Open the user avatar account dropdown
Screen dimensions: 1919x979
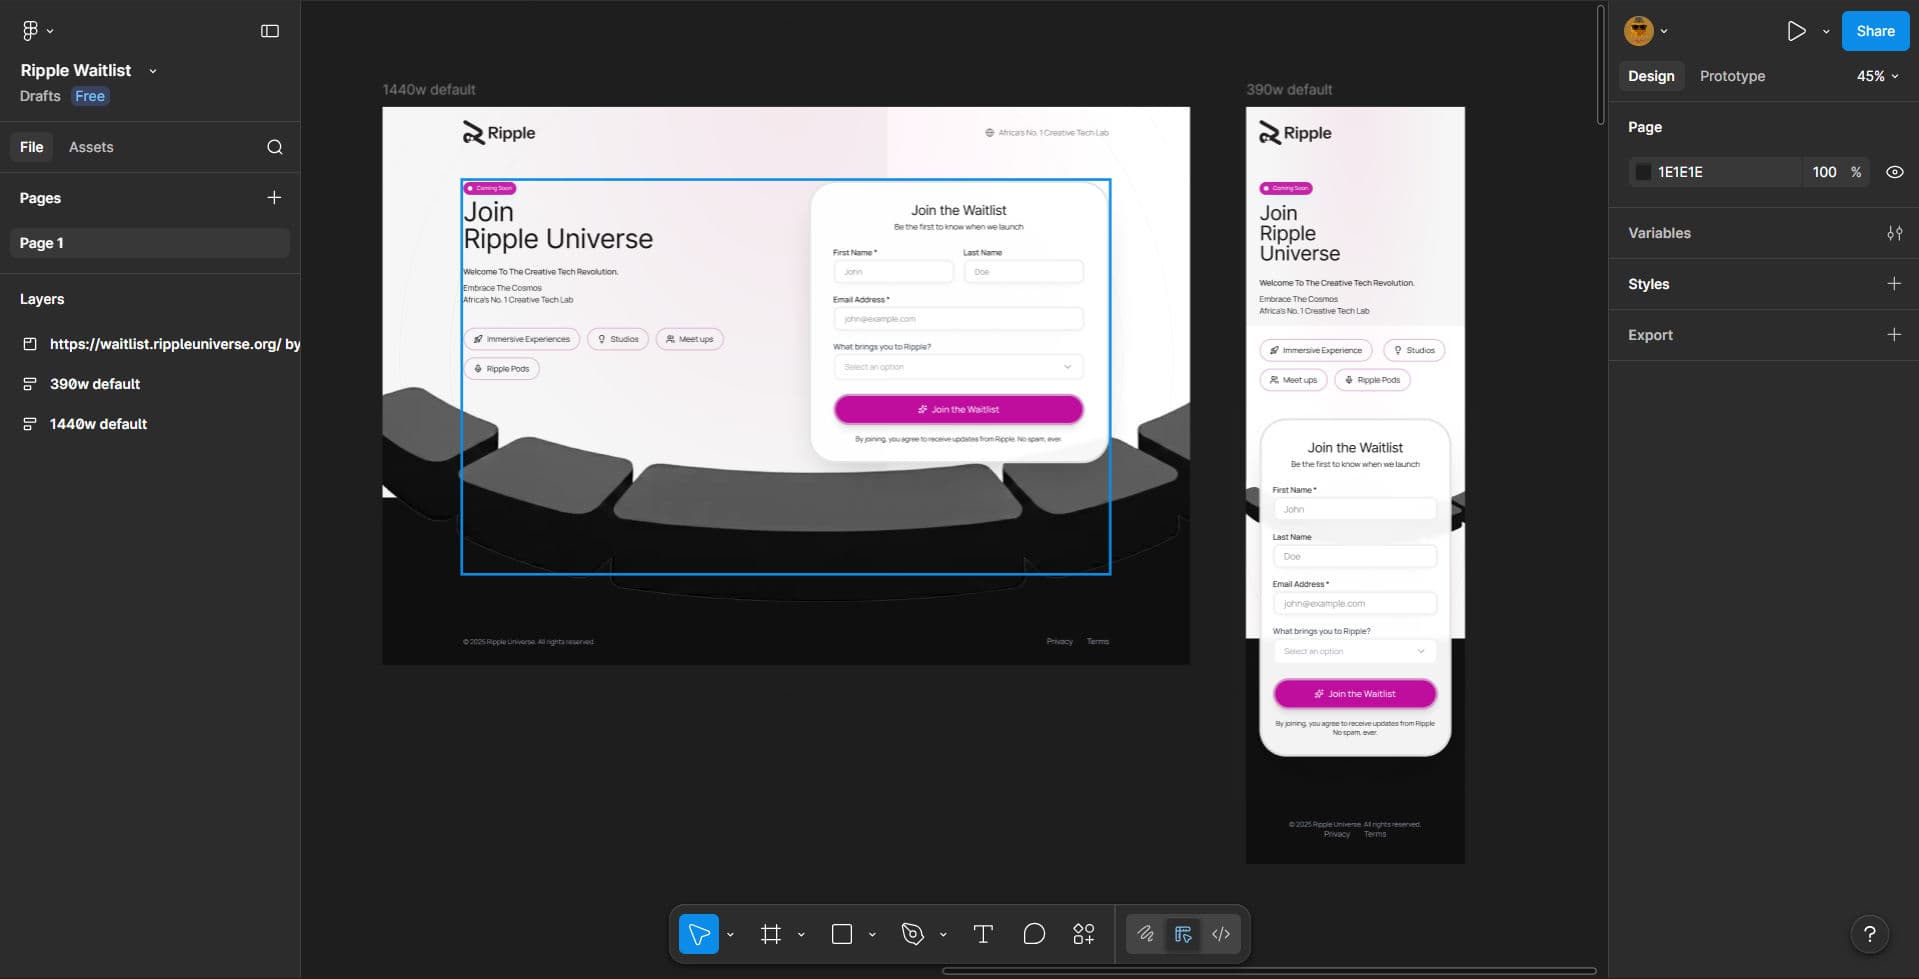pos(1646,31)
